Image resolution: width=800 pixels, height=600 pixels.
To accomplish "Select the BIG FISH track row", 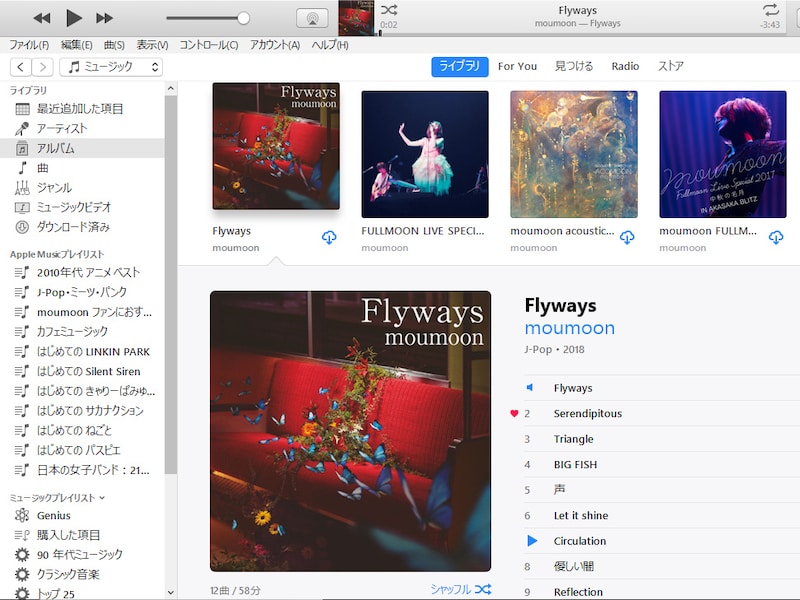I will click(x=662, y=464).
